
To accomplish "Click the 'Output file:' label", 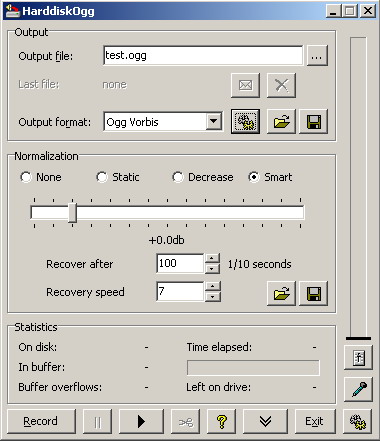I will [x=46, y=56].
